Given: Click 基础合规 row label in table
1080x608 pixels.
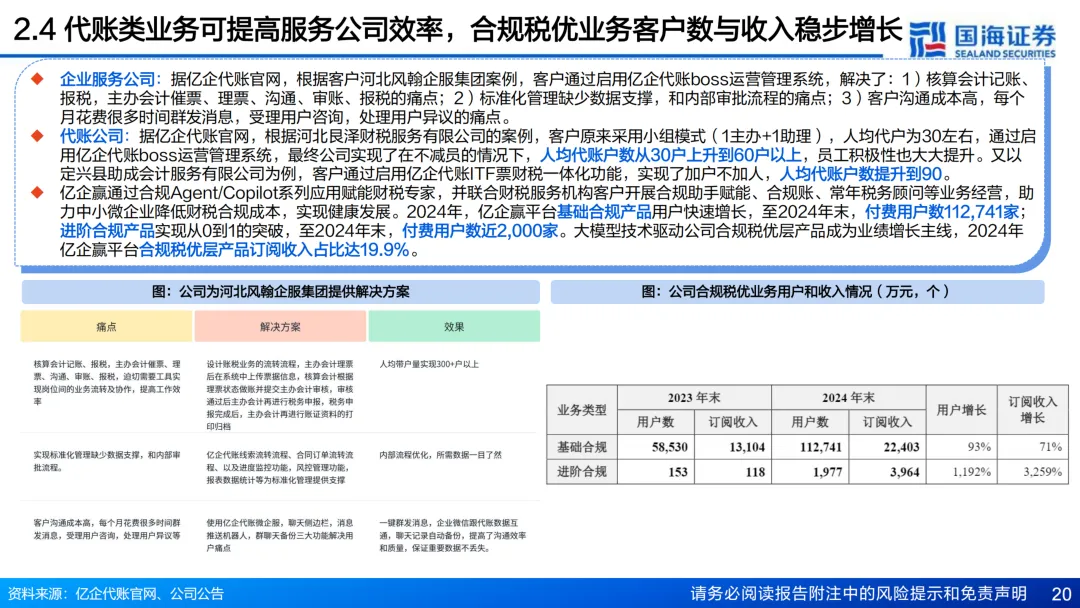Looking at the screenshot, I should pyautogui.click(x=582, y=448).
